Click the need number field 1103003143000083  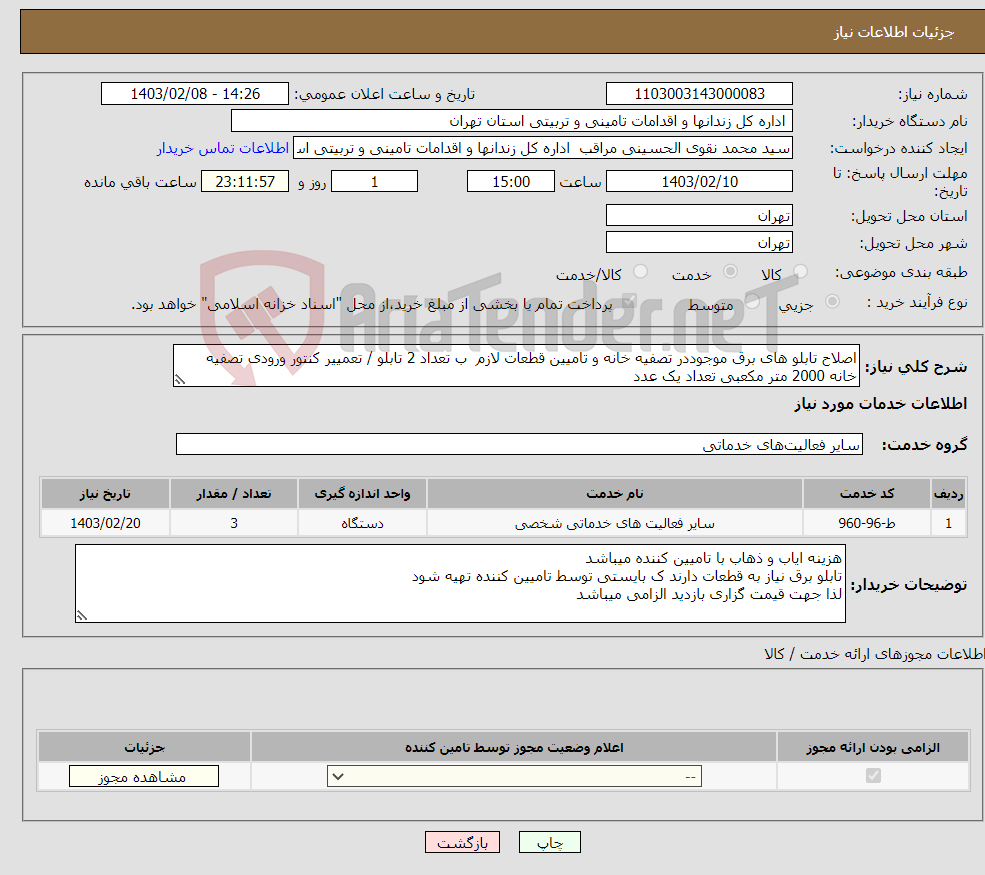click(699, 94)
